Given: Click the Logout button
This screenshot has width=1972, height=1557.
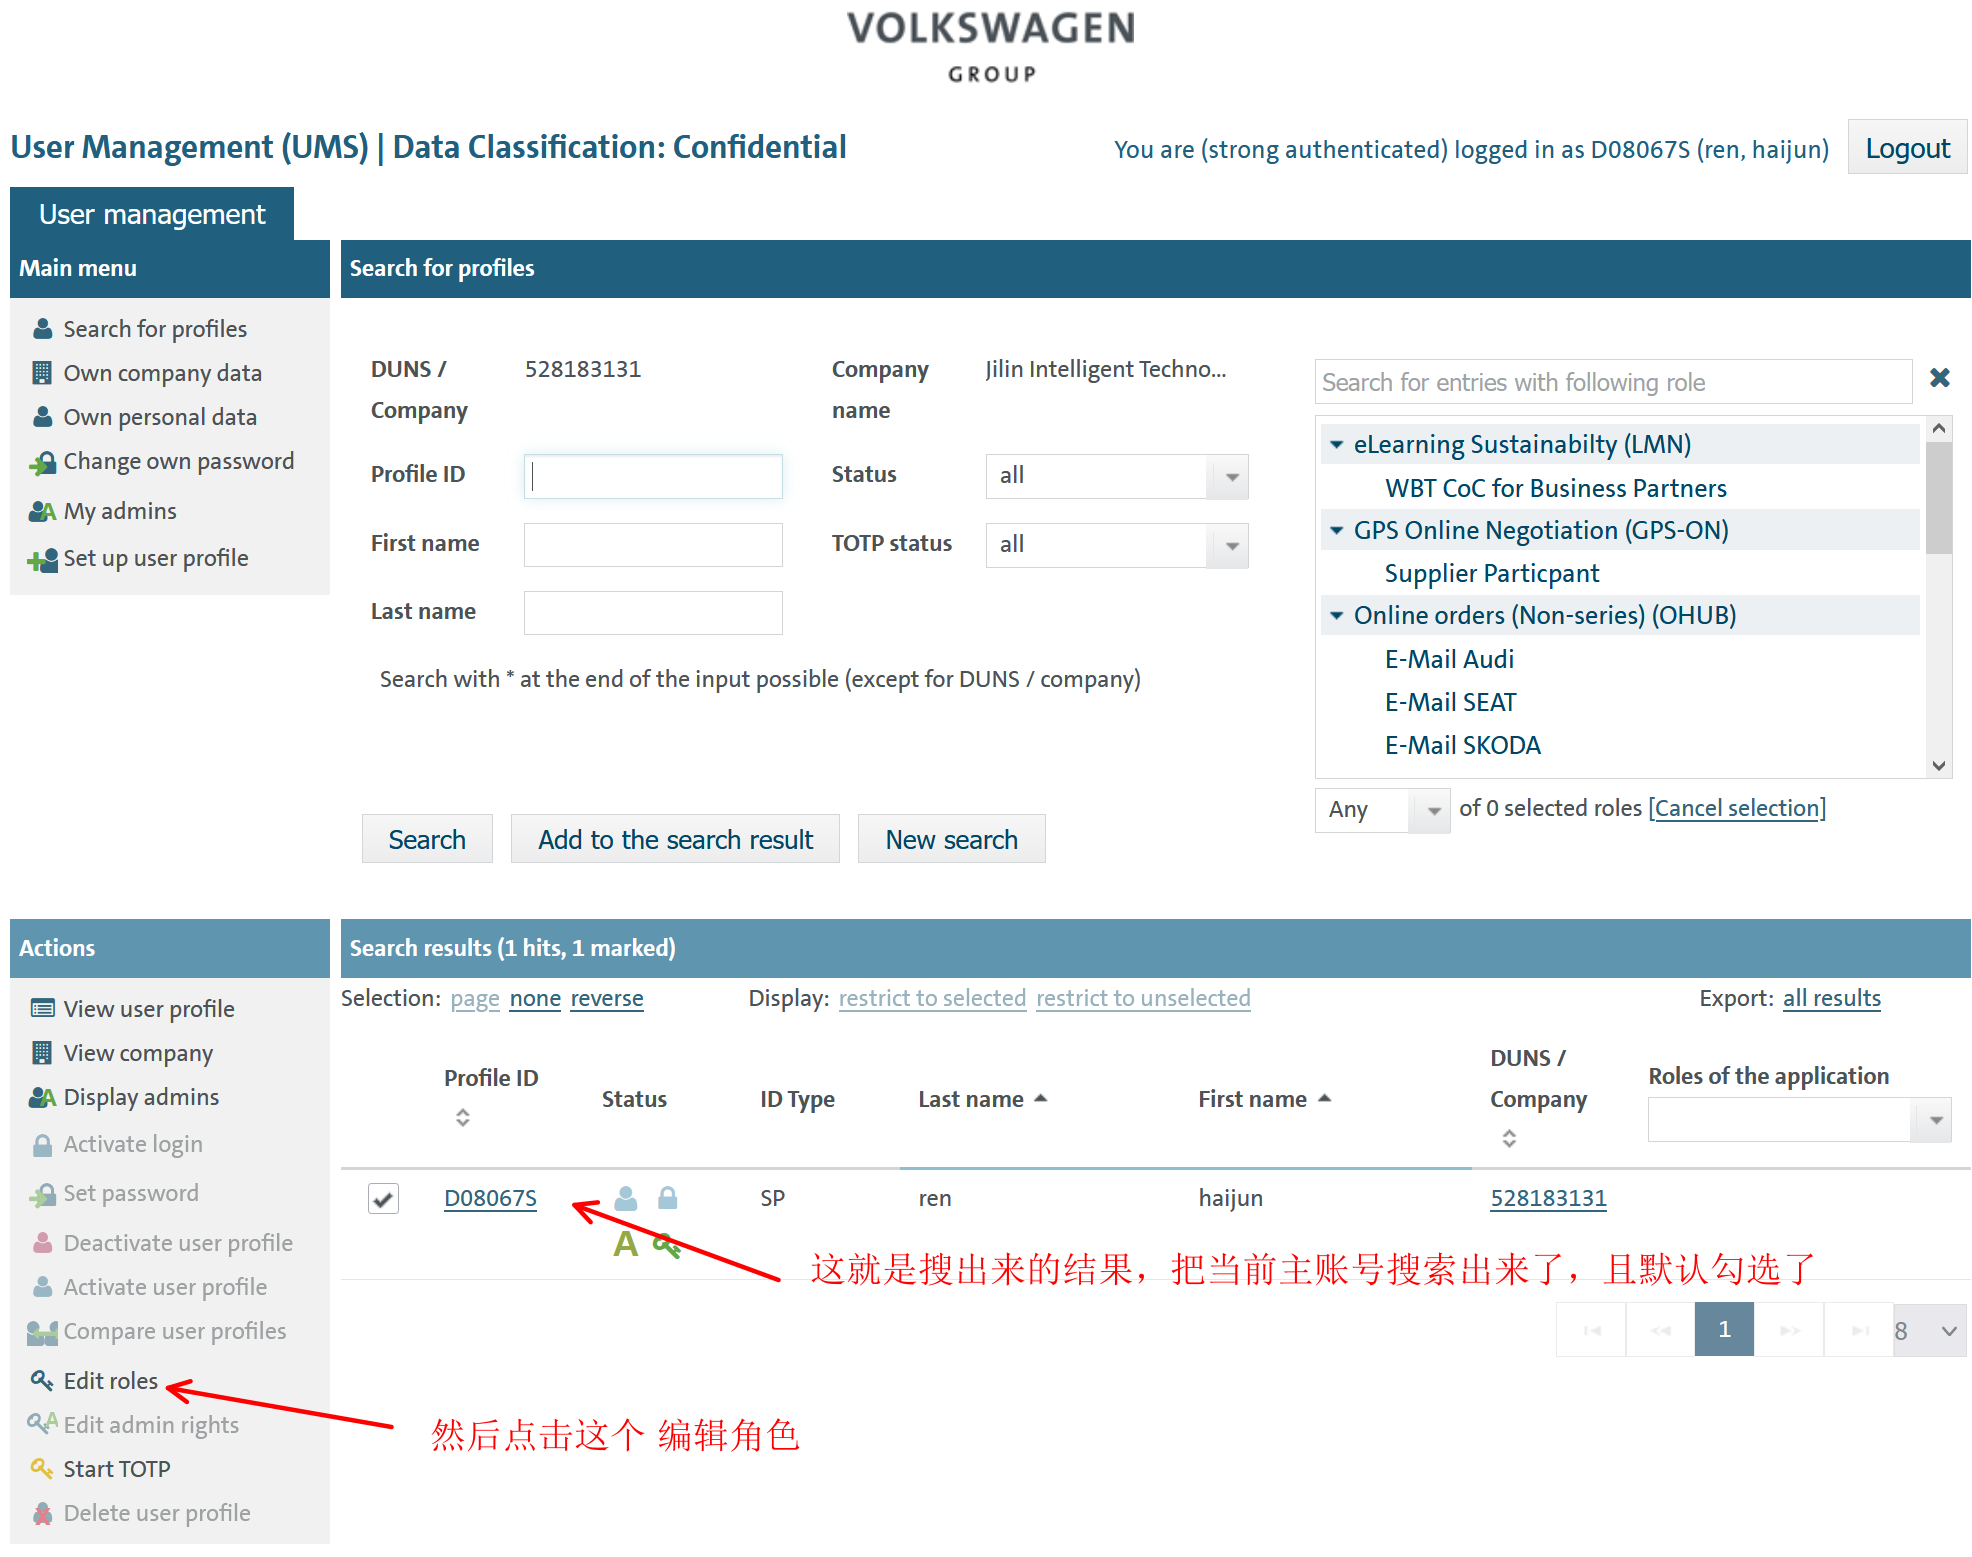Looking at the screenshot, I should (x=1907, y=148).
